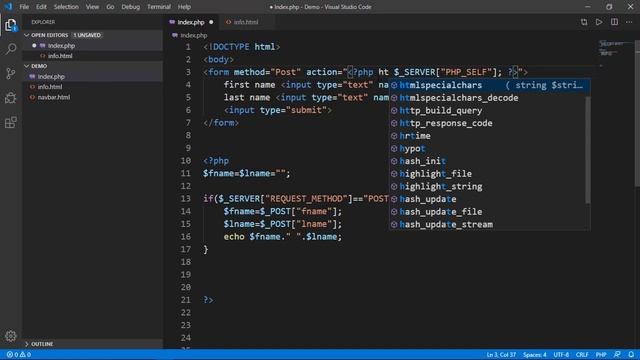Click the feedback icon in status bar

(617, 355)
